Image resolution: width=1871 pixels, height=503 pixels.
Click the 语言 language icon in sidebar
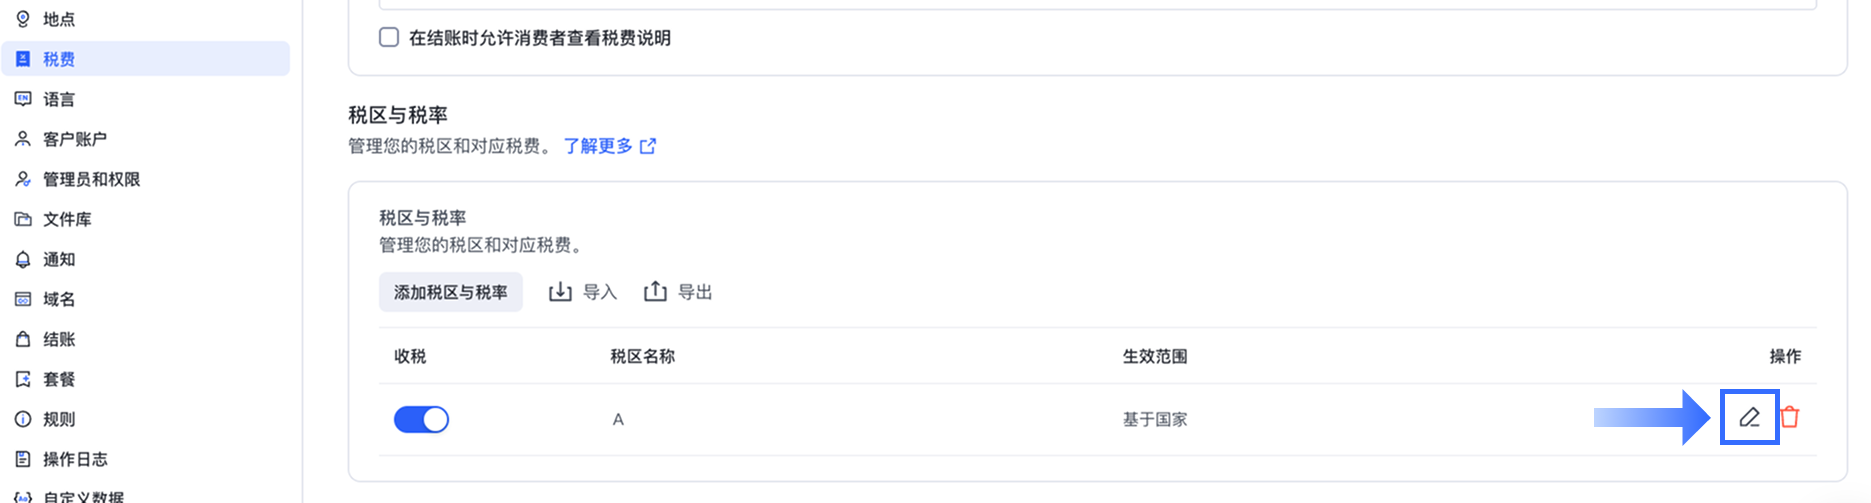[x=23, y=99]
